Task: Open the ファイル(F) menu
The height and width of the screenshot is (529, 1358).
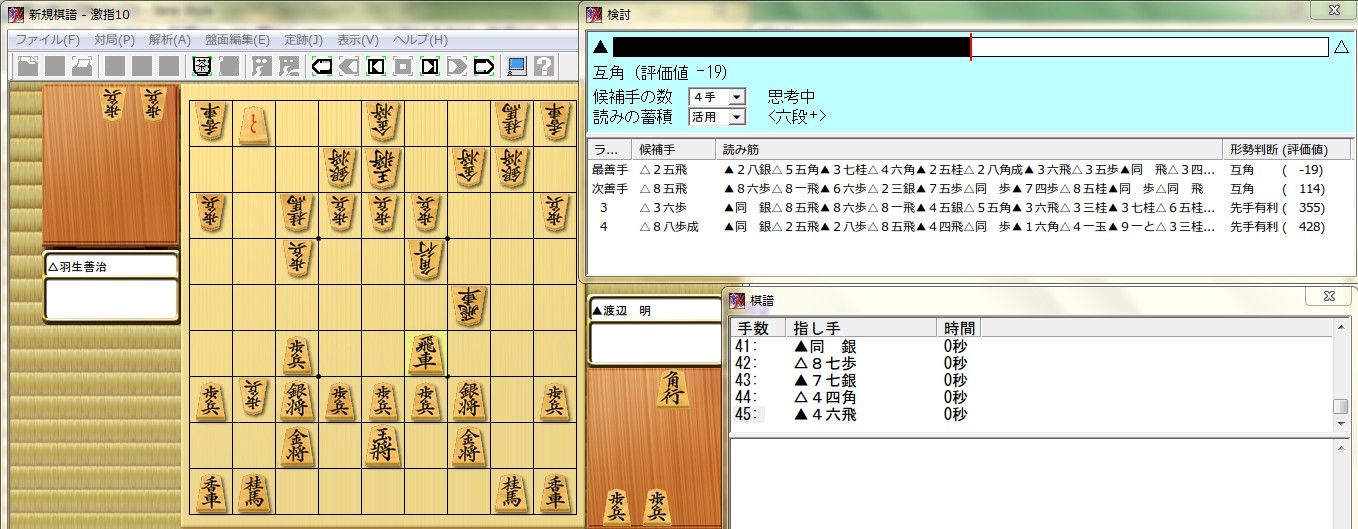Action: 48,40
